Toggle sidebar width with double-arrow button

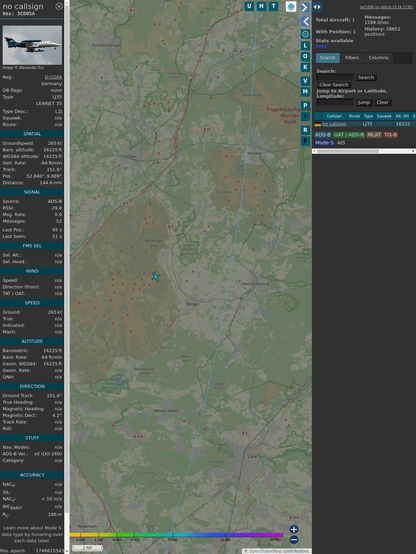click(x=317, y=7)
